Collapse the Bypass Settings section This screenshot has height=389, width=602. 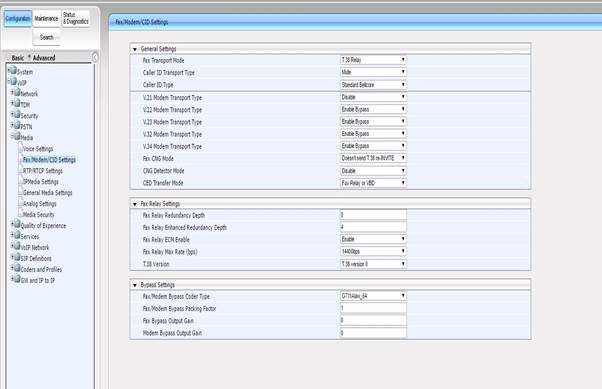pos(135,285)
